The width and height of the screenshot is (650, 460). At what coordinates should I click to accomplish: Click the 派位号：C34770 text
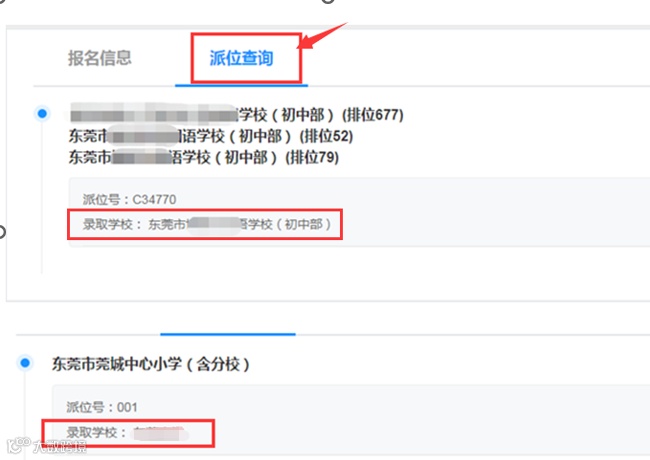click(x=129, y=199)
